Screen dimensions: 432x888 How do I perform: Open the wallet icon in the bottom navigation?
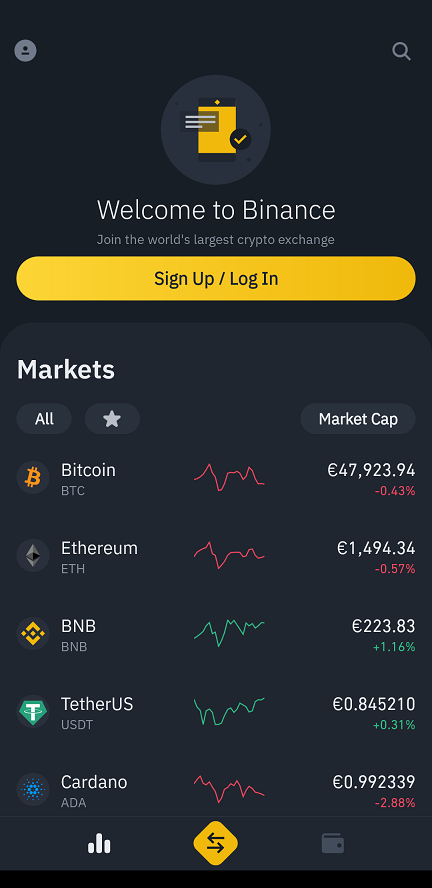(x=332, y=843)
